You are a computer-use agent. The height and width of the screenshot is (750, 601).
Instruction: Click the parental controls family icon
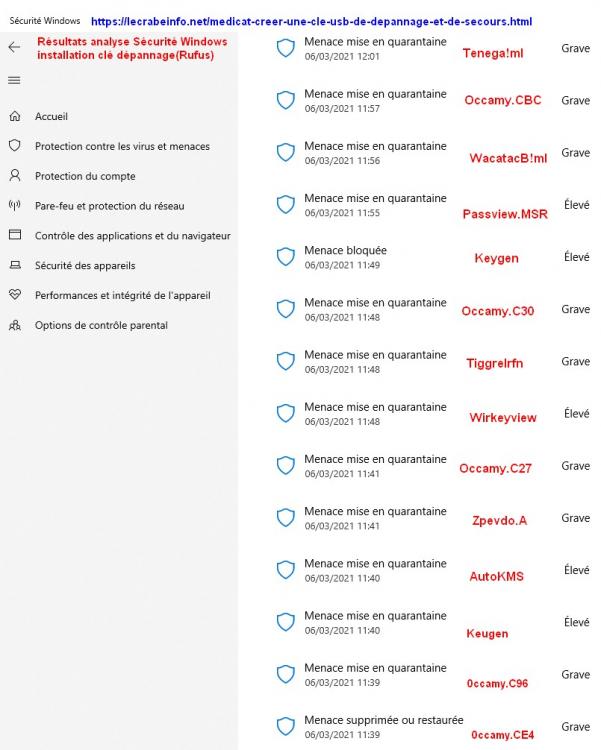[14, 326]
